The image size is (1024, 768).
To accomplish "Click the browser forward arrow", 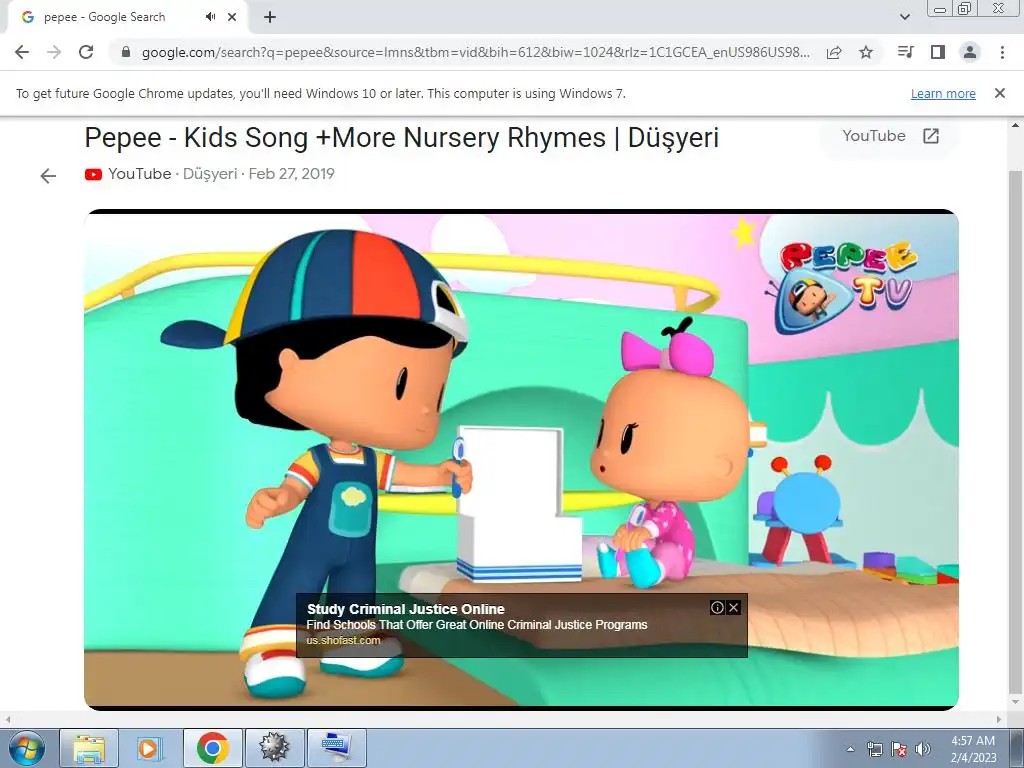I will (x=54, y=52).
